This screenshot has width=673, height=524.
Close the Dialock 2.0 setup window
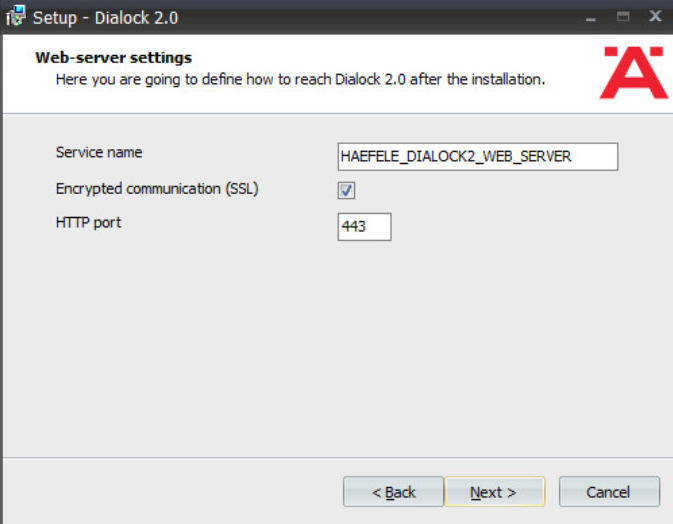[655, 16]
